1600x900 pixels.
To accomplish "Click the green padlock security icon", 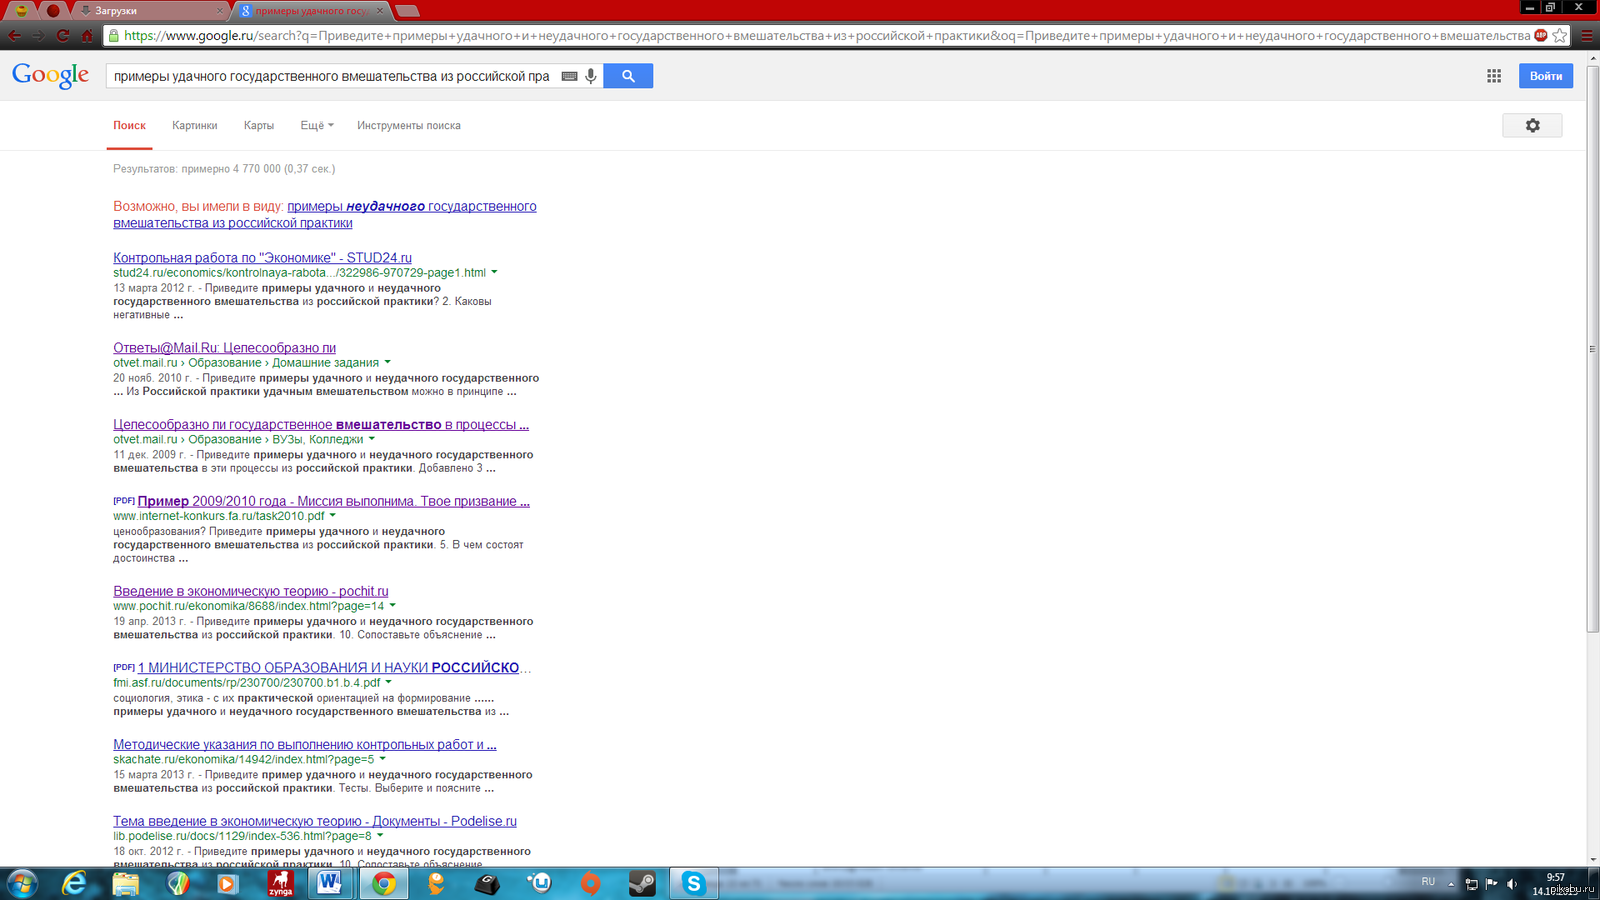I will tap(114, 36).
